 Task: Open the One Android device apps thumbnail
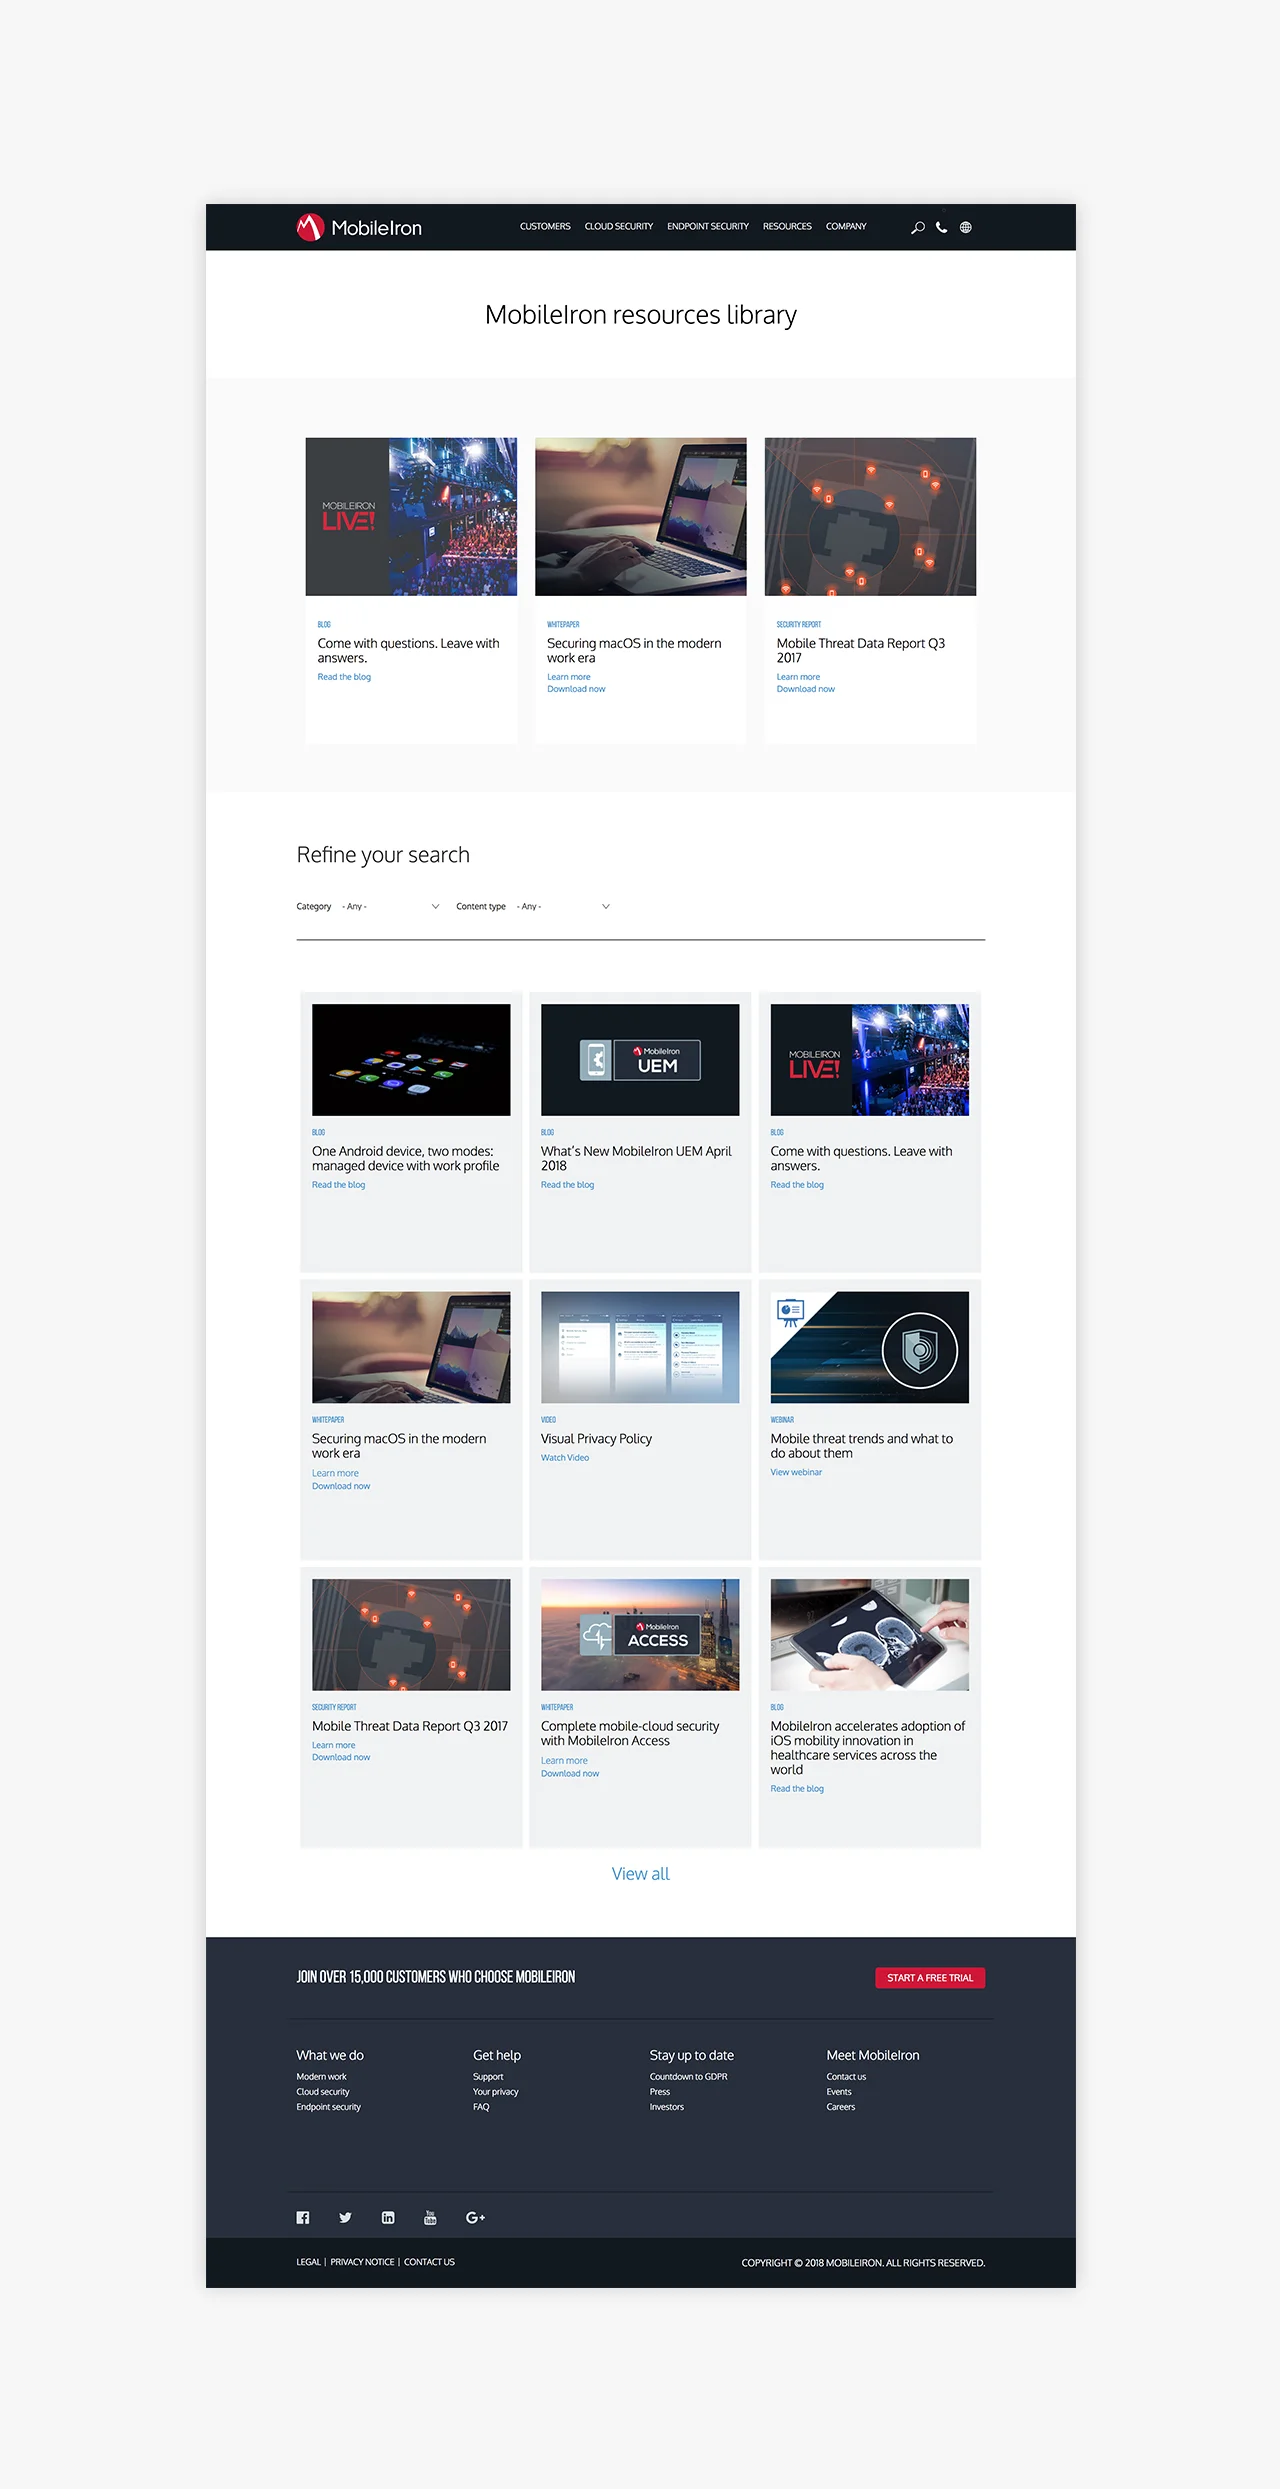[411, 1060]
